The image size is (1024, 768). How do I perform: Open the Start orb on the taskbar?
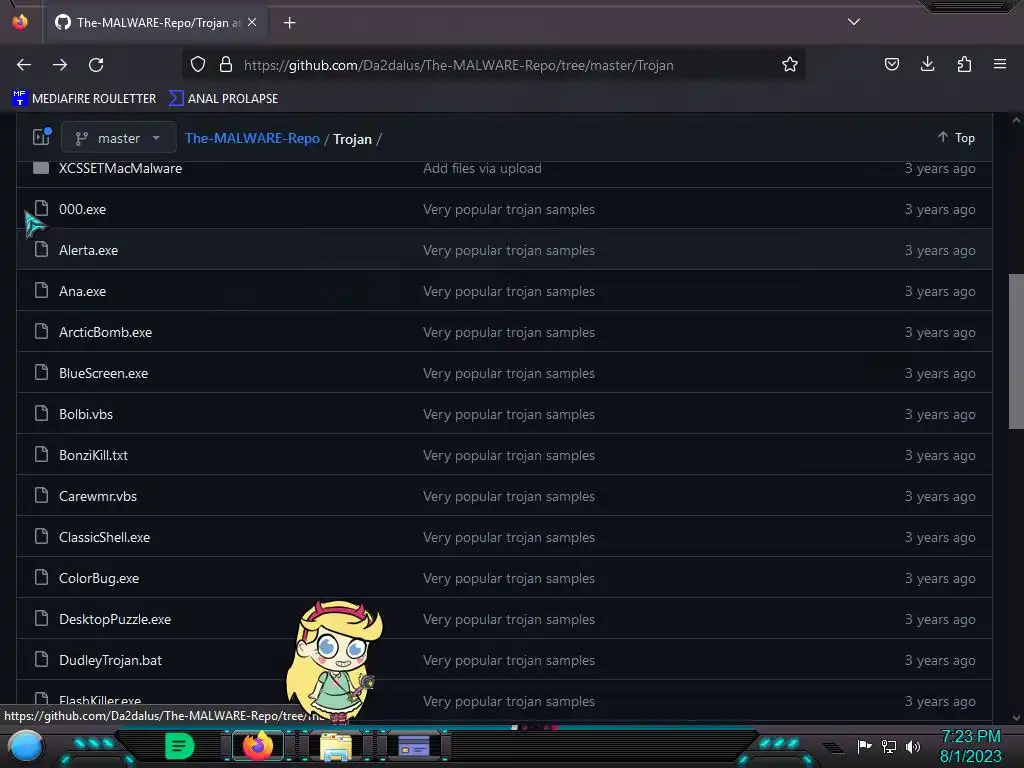(26, 747)
